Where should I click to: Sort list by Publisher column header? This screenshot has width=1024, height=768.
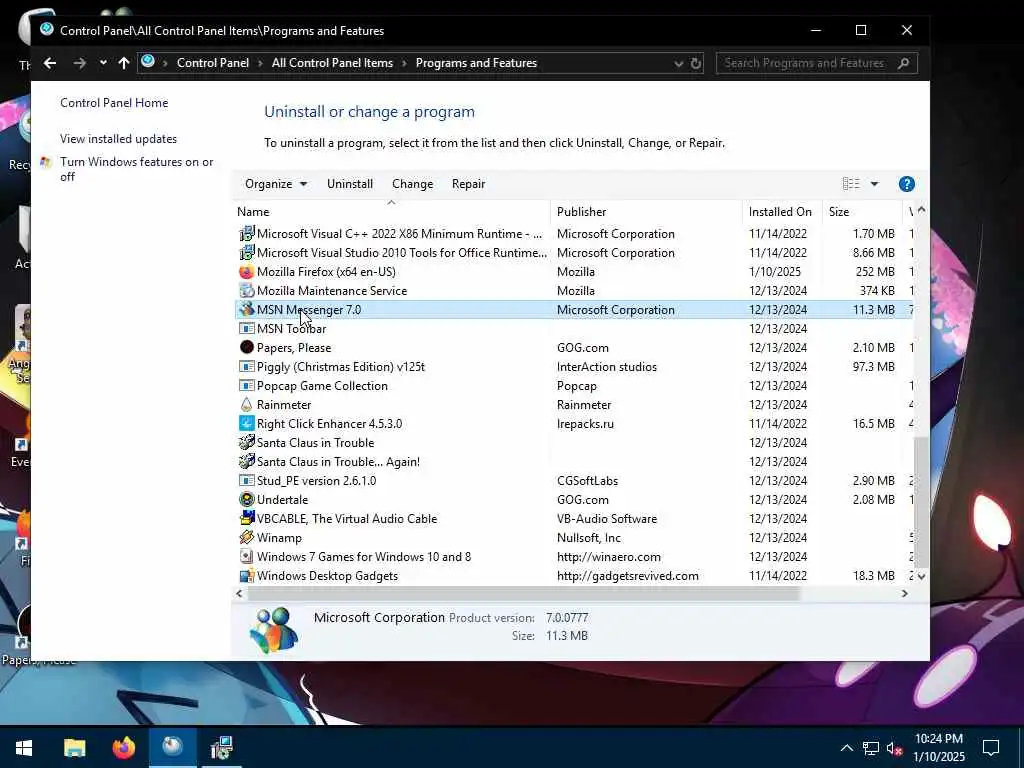(x=647, y=212)
